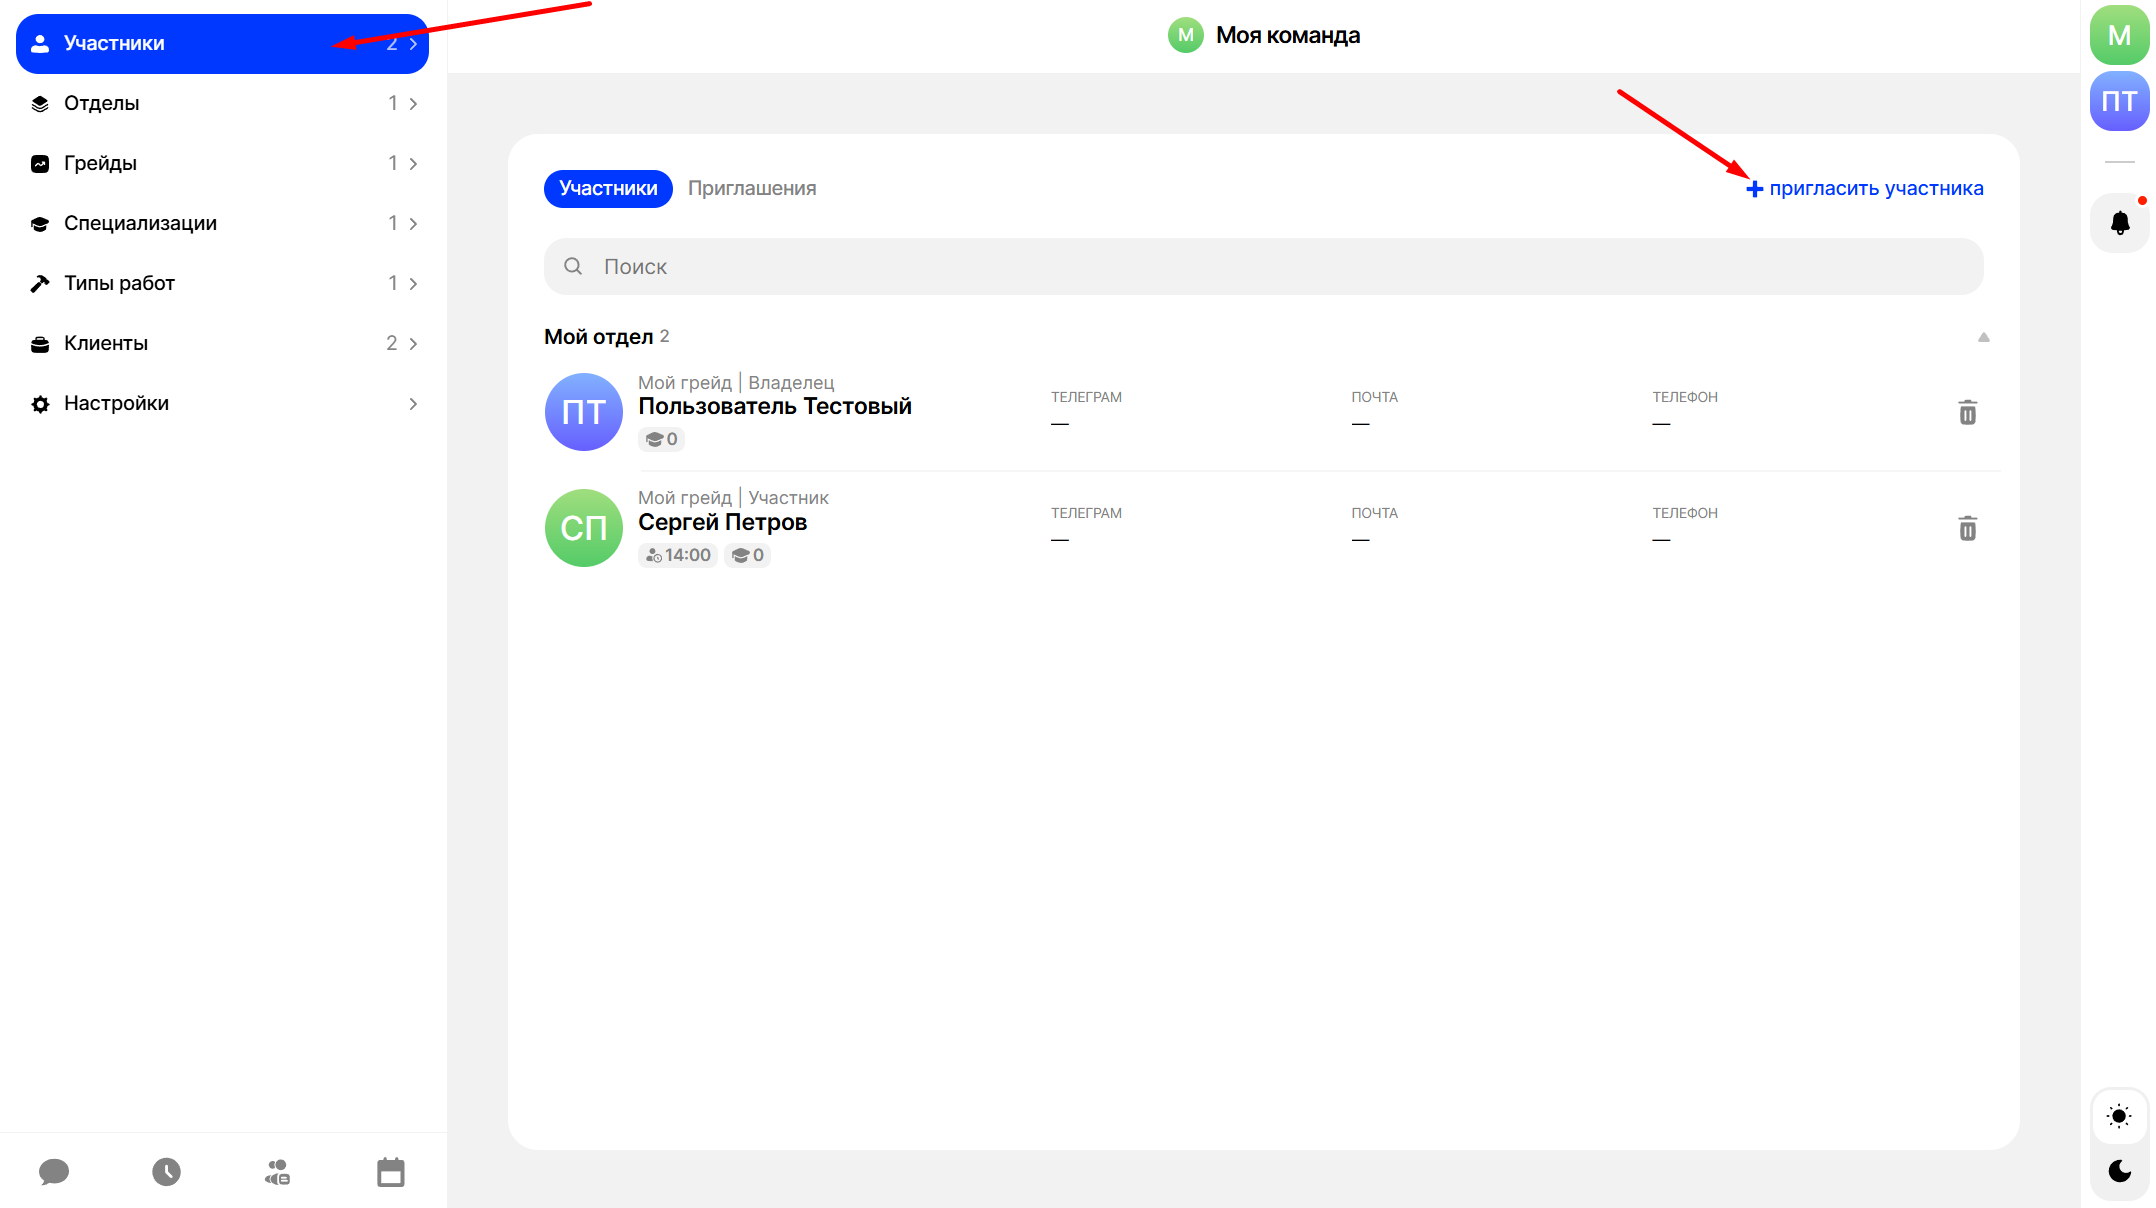Open the team members bottom icon
Image resolution: width=2156 pixels, height=1208 pixels.
tap(277, 1171)
